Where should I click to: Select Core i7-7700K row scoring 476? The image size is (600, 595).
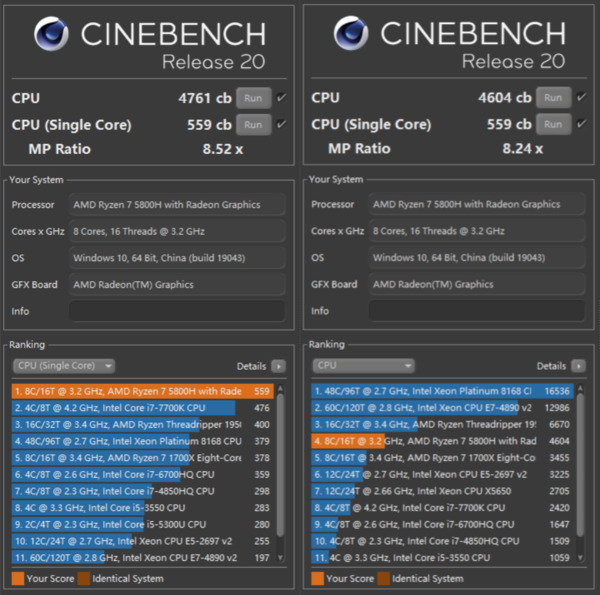[142, 408]
